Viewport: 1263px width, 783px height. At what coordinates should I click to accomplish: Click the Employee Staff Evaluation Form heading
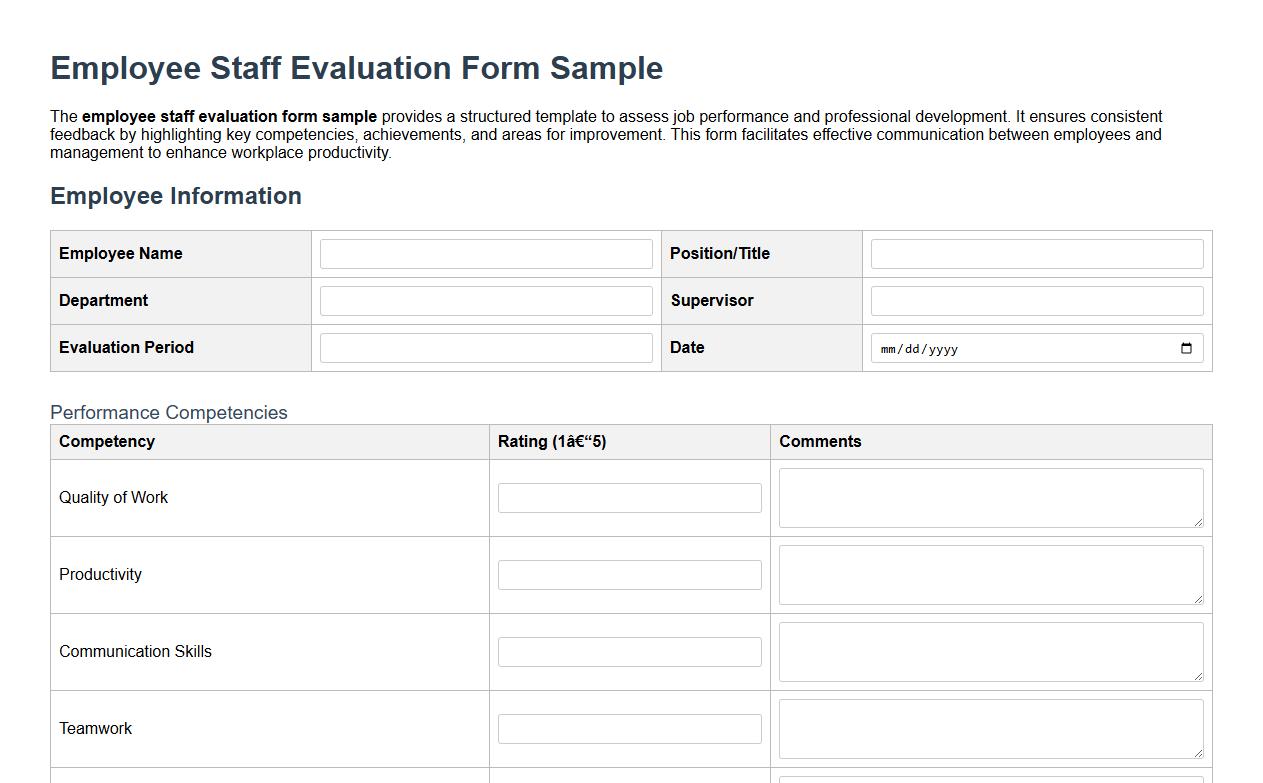tap(356, 68)
